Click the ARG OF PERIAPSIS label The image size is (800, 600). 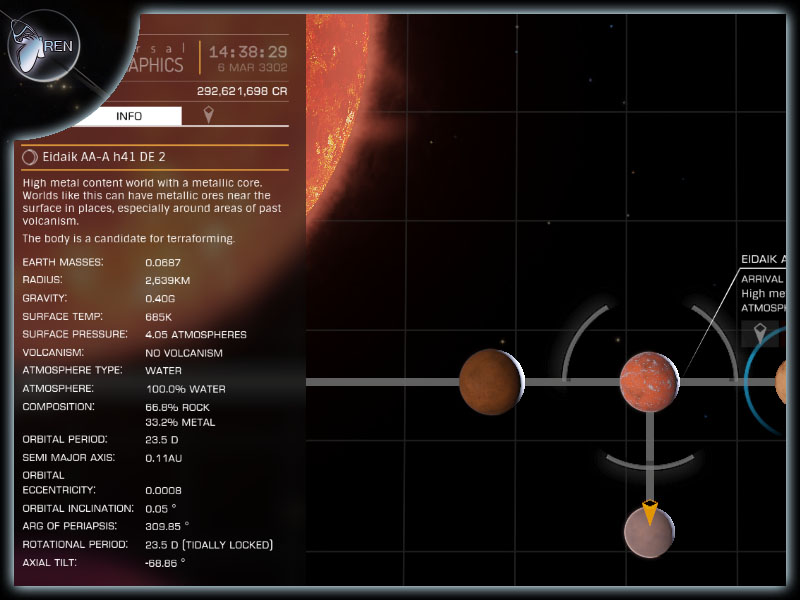click(x=70, y=526)
